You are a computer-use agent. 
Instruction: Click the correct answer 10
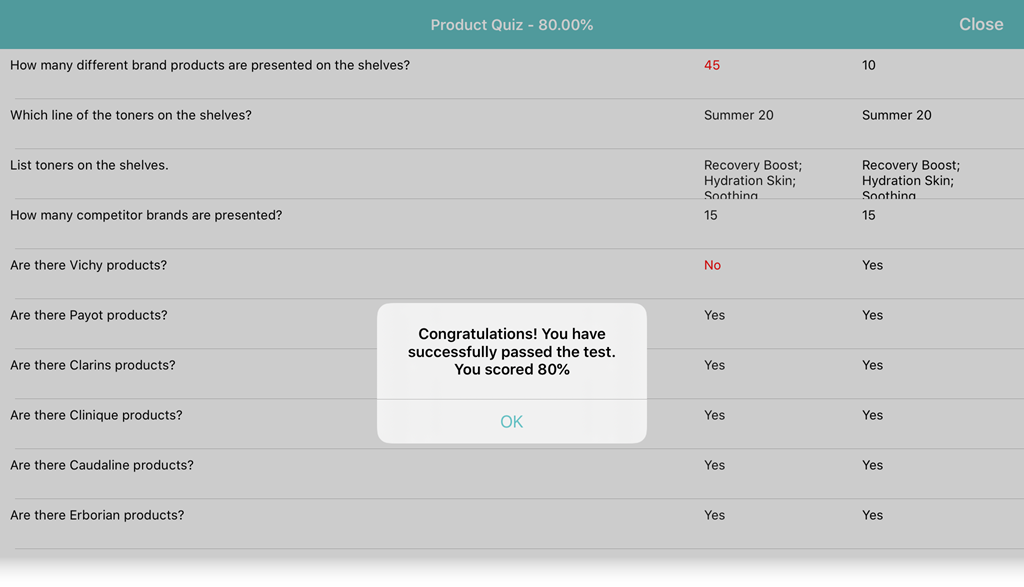pyautogui.click(x=869, y=65)
